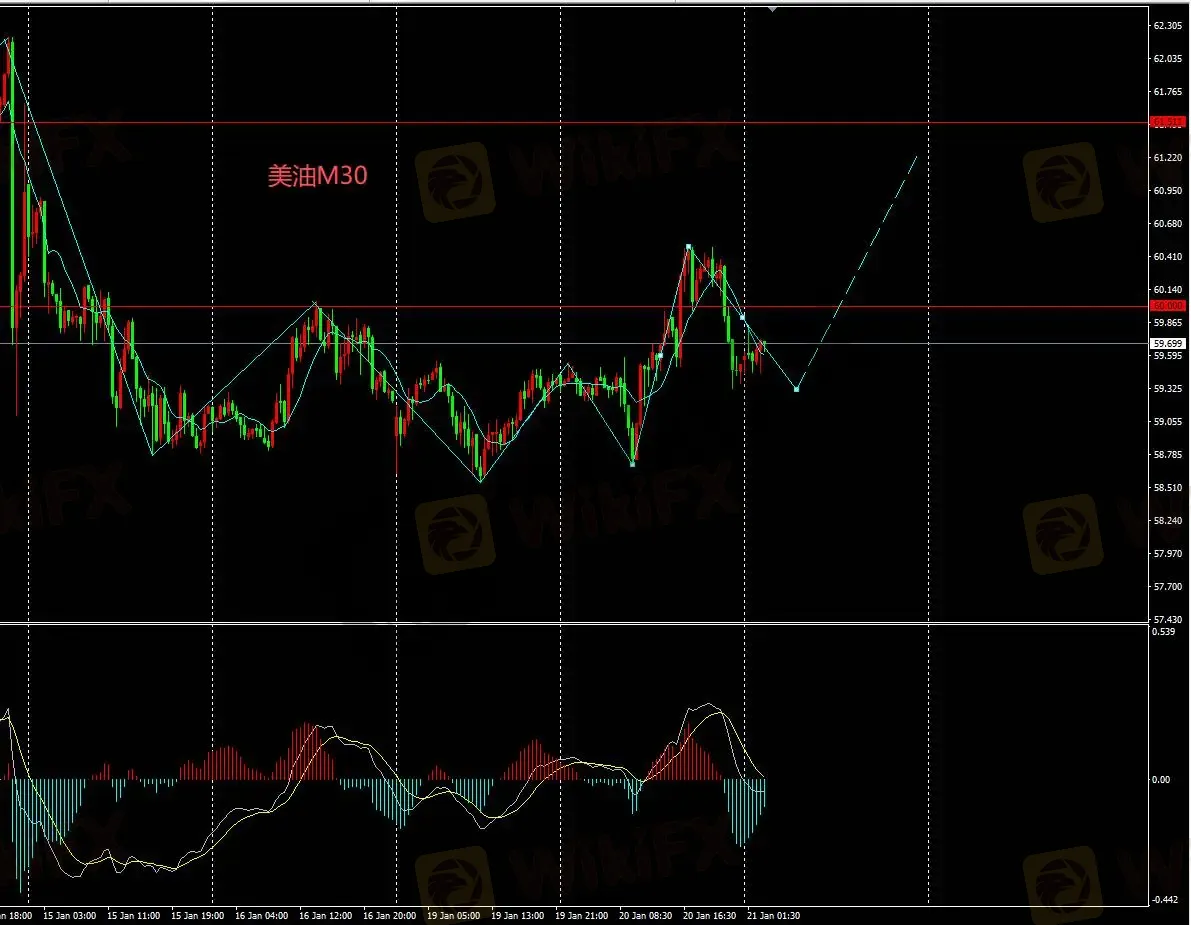Click the 16 Jan 20:00 time label
Viewport: 1191px width, 925px height.
389,916
